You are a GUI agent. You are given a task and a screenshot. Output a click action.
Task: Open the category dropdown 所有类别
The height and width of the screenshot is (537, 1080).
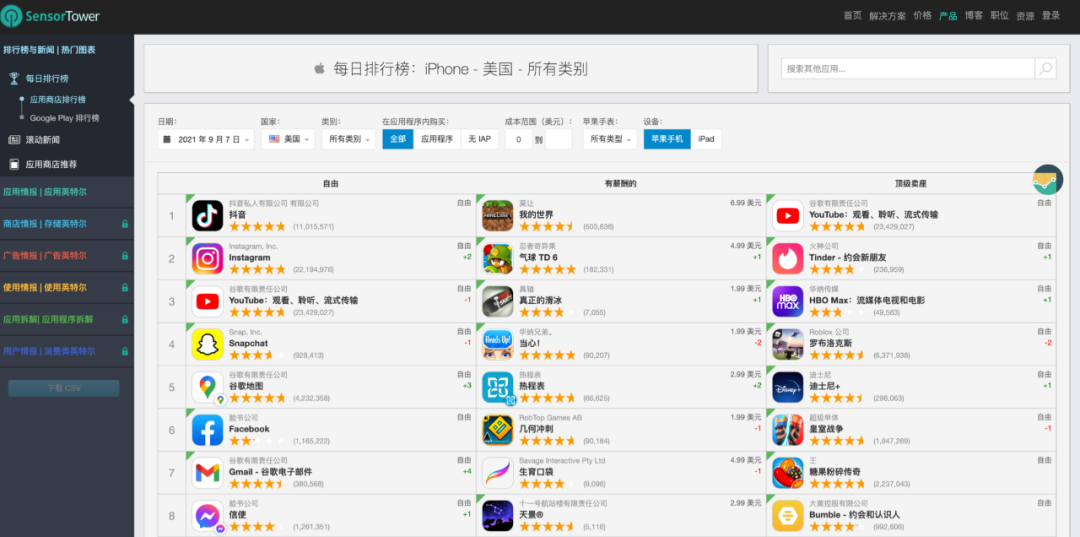[349, 139]
